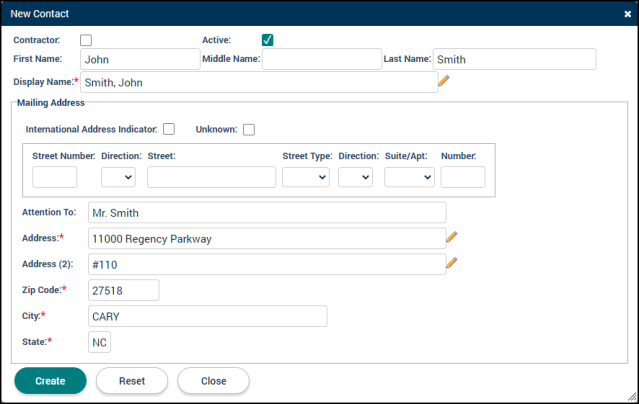Image resolution: width=639 pixels, height=404 pixels.
Task: Open the Street Type dropdown
Action: tap(306, 177)
